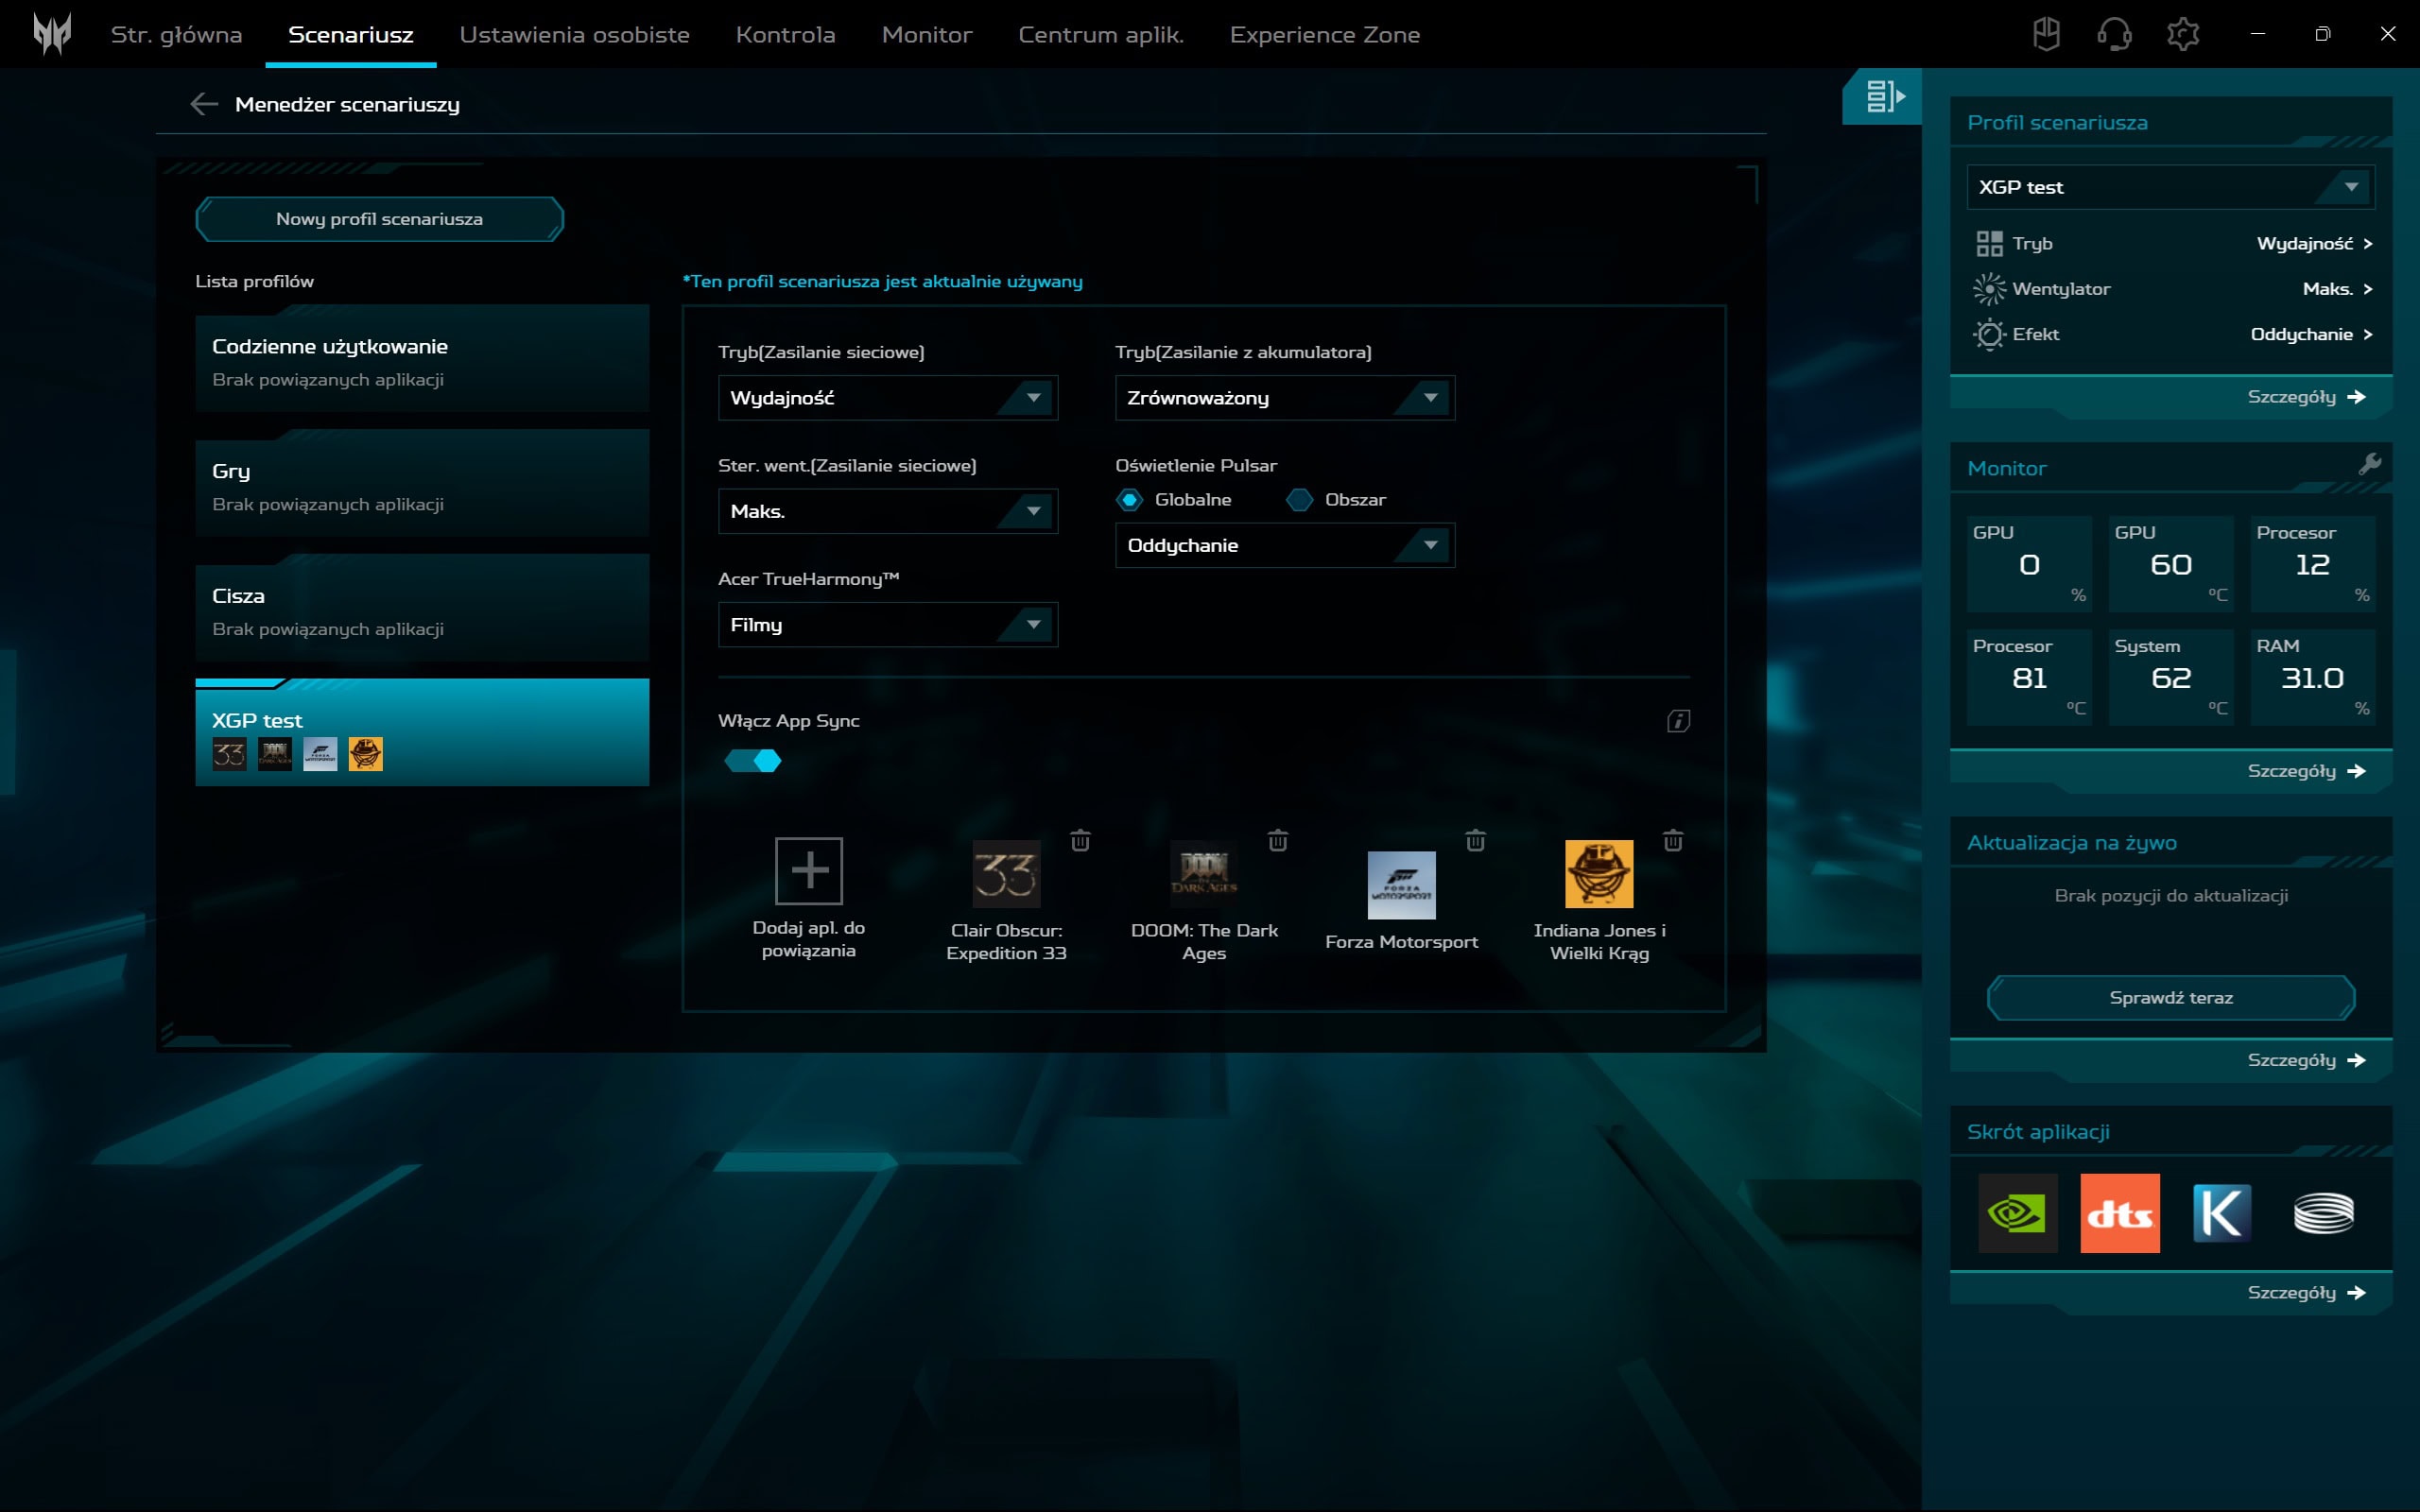Expand the Tryb(Zasilanie sieciowe) Wydajność dropdown
This screenshot has width=2420, height=1512.
tap(887, 398)
